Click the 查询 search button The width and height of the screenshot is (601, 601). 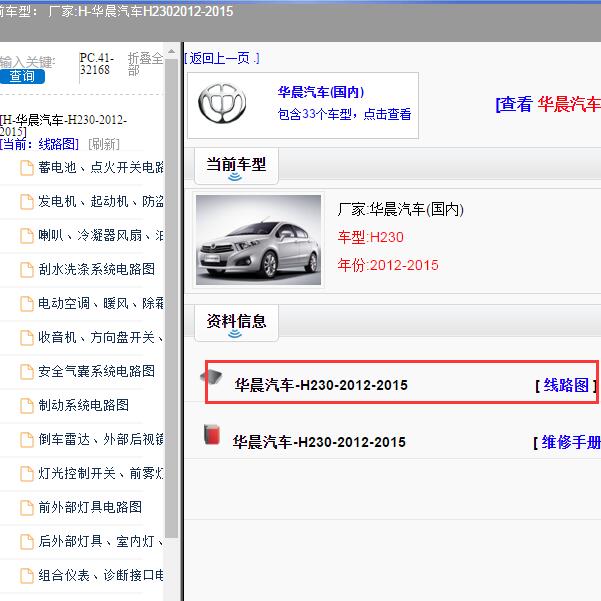[22, 76]
